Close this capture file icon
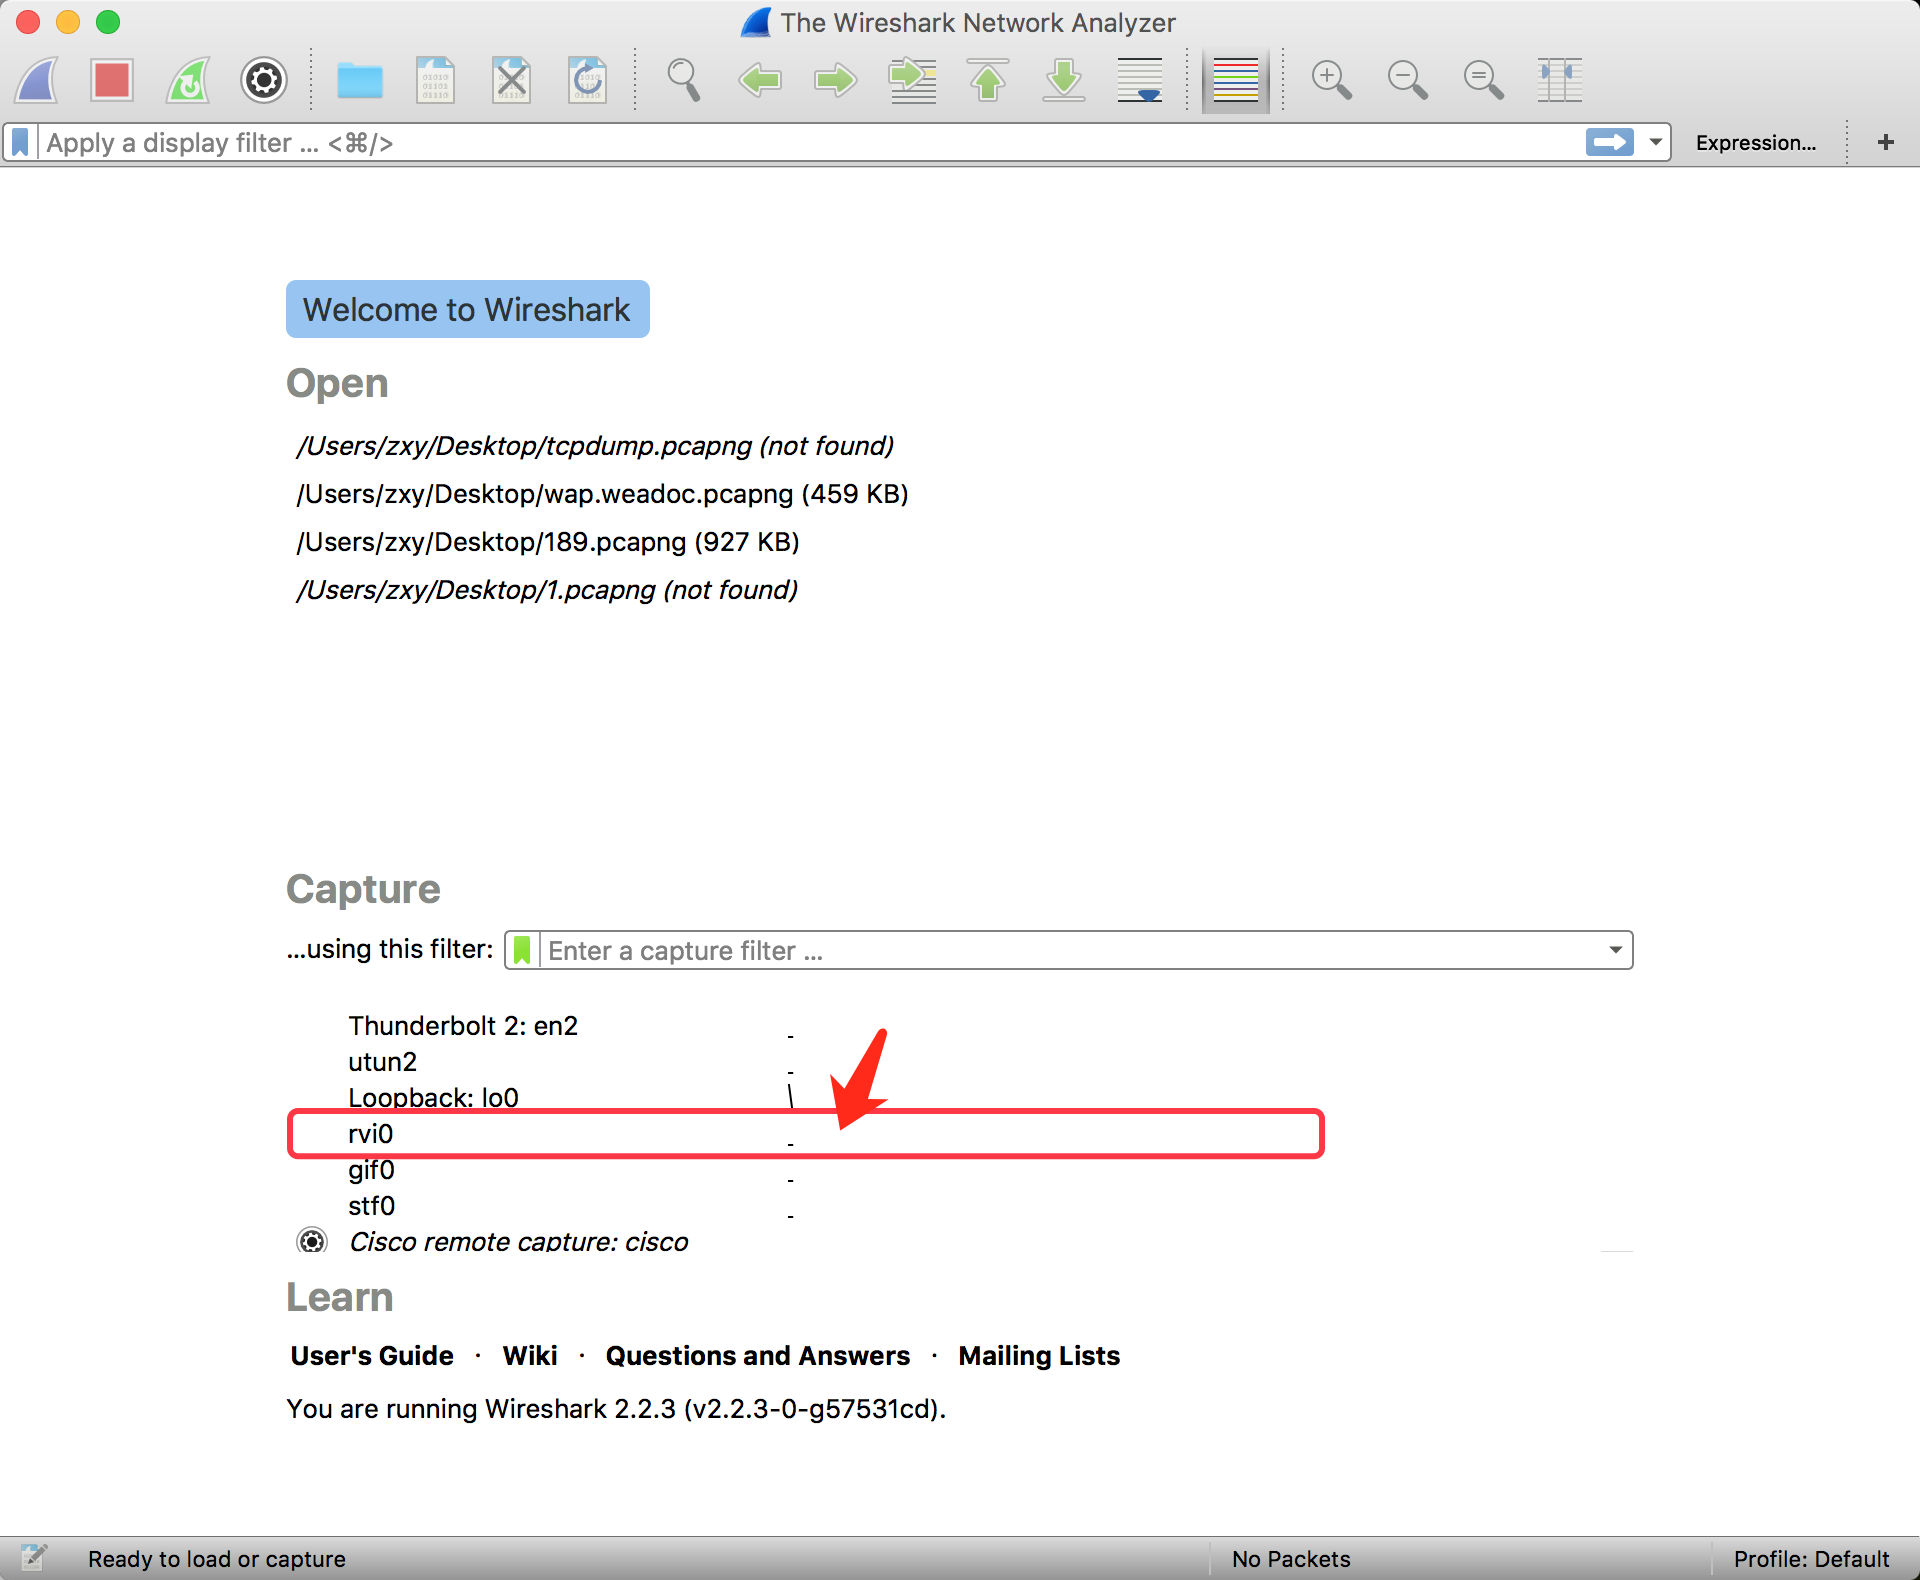 (x=512, y=80)
